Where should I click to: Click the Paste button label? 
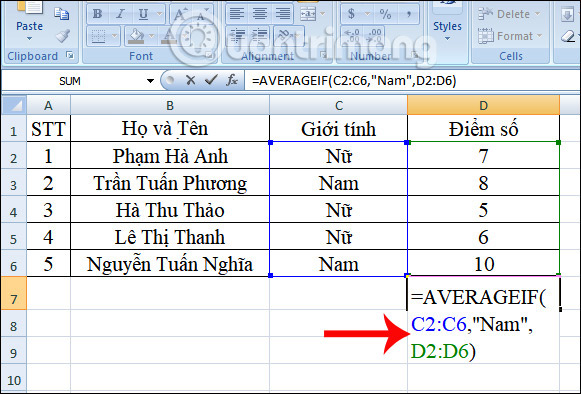point(30,26)
